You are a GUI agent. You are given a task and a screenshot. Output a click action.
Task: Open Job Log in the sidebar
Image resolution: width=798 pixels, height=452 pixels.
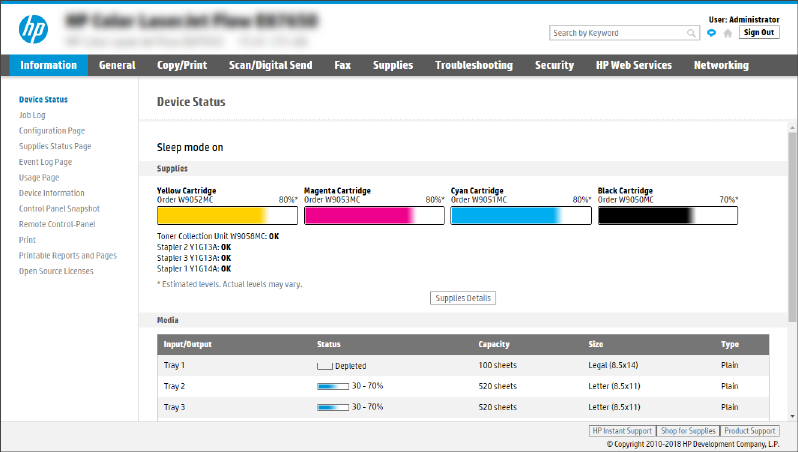tap(32, 115)
